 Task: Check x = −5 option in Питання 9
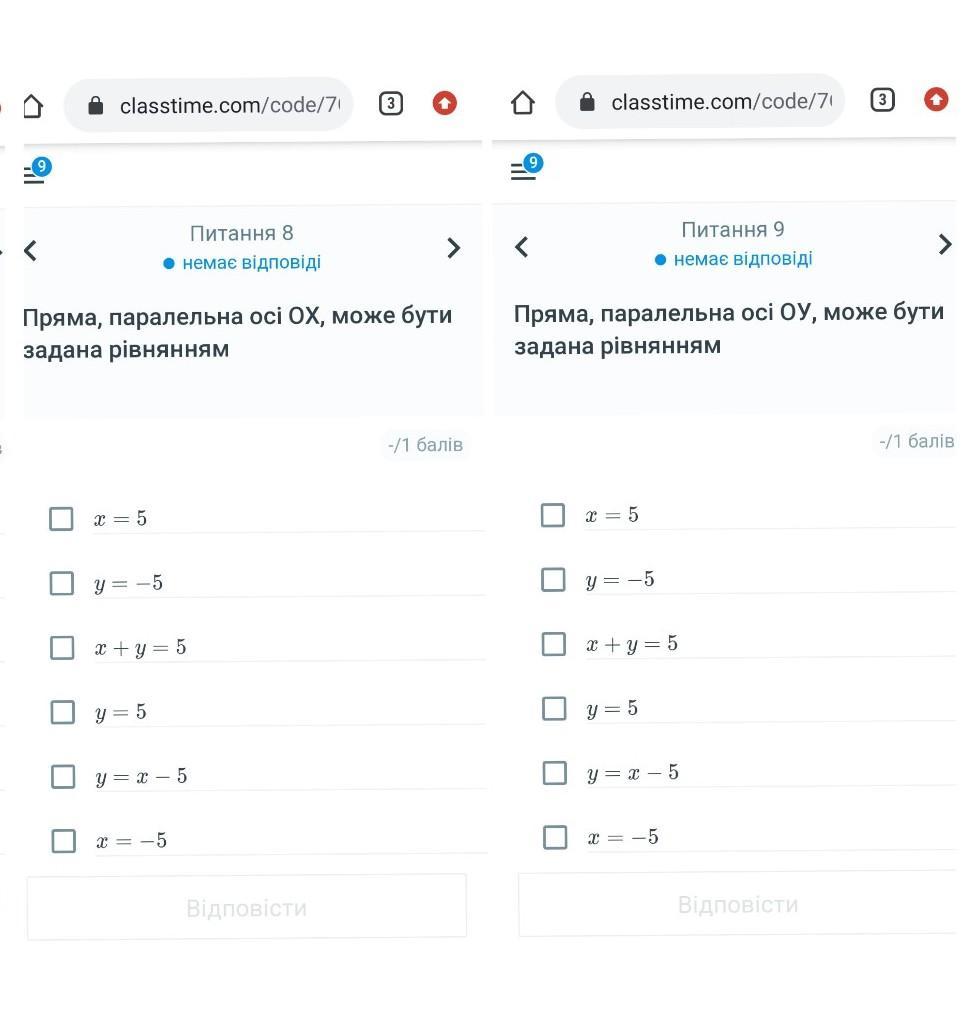pos(555,837)
